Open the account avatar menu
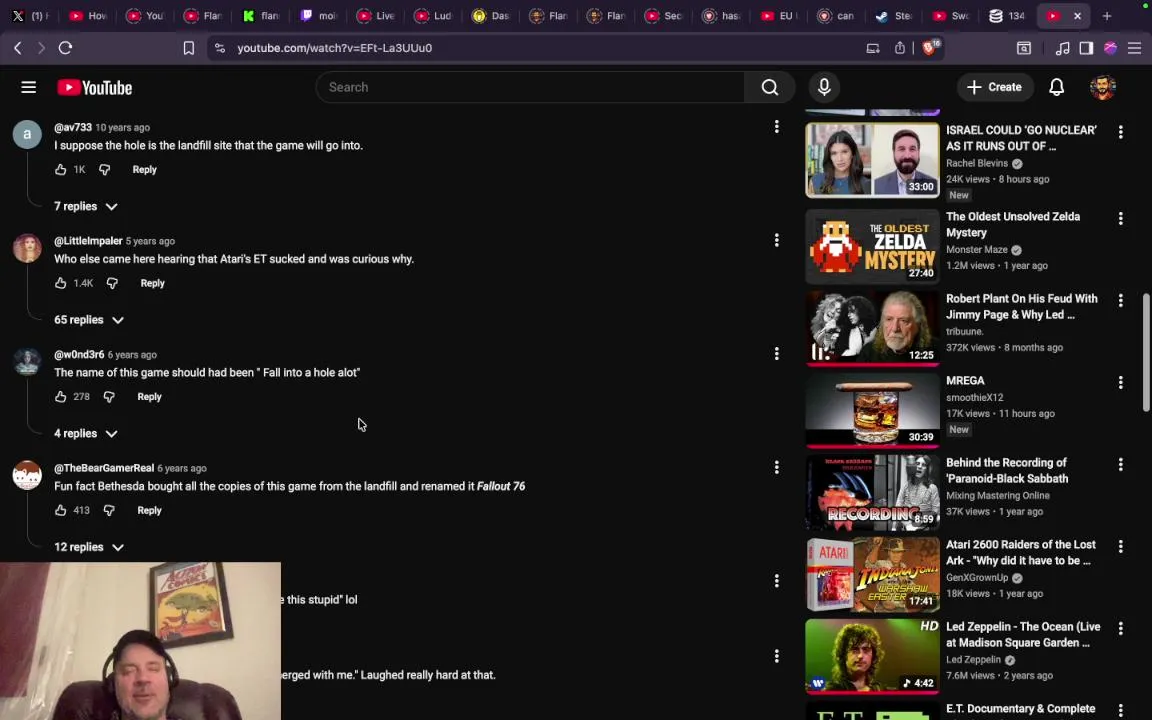The height and width of the screenshot is (720, 1152). [1103, 87]
